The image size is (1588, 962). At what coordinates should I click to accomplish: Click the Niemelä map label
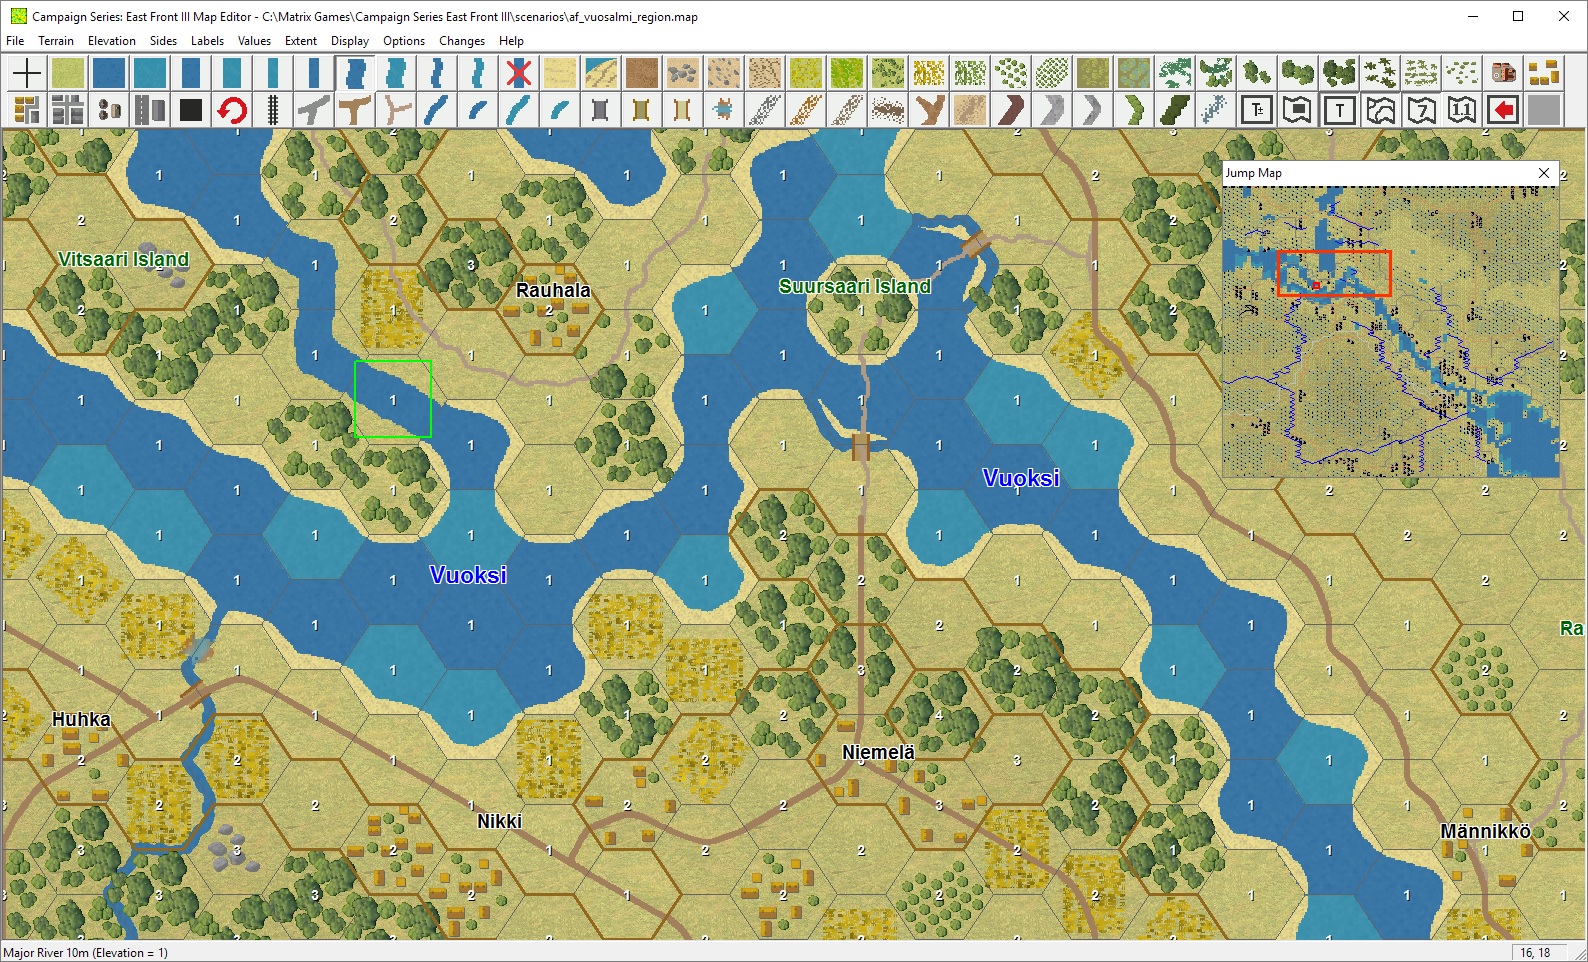pos(878,752)
